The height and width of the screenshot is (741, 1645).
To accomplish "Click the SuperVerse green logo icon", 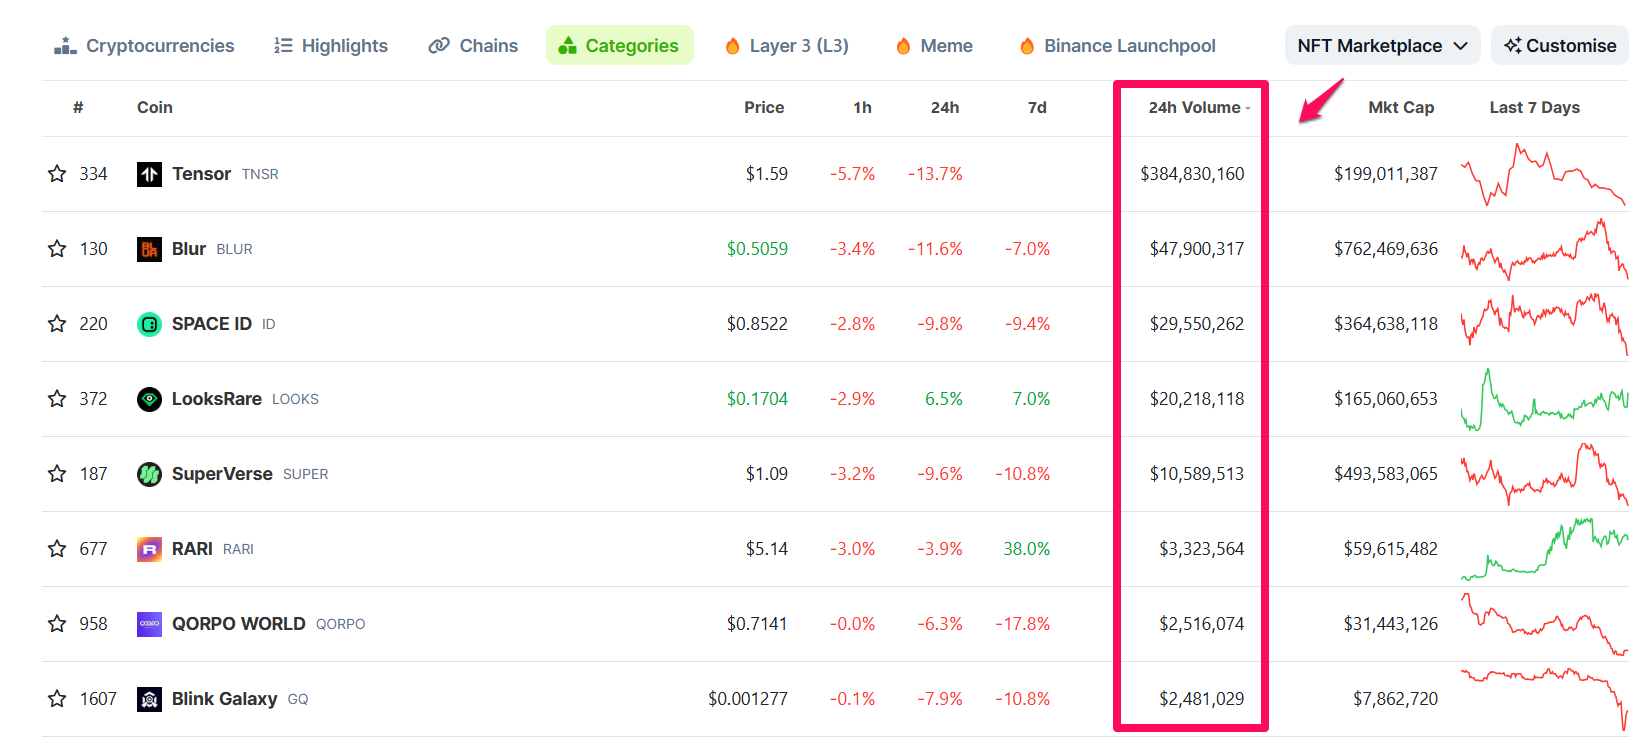I will 149,474.
